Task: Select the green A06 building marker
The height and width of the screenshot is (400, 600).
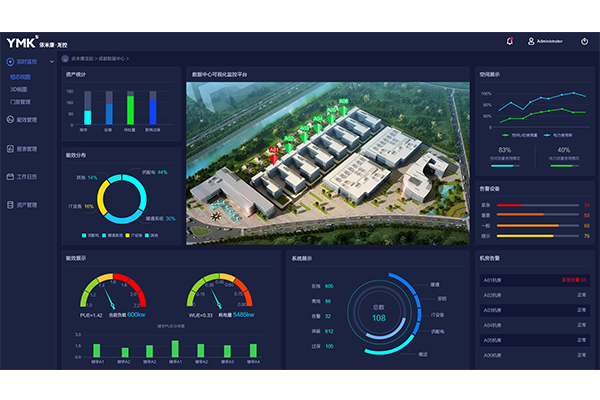Action: (x=343, y=103)
